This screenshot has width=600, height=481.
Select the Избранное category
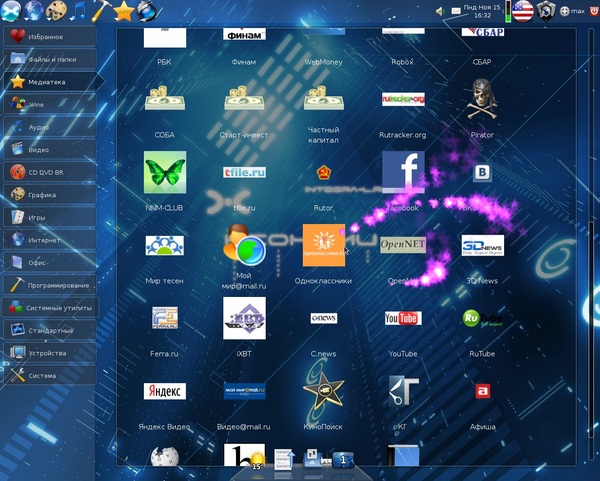(50, 36)
